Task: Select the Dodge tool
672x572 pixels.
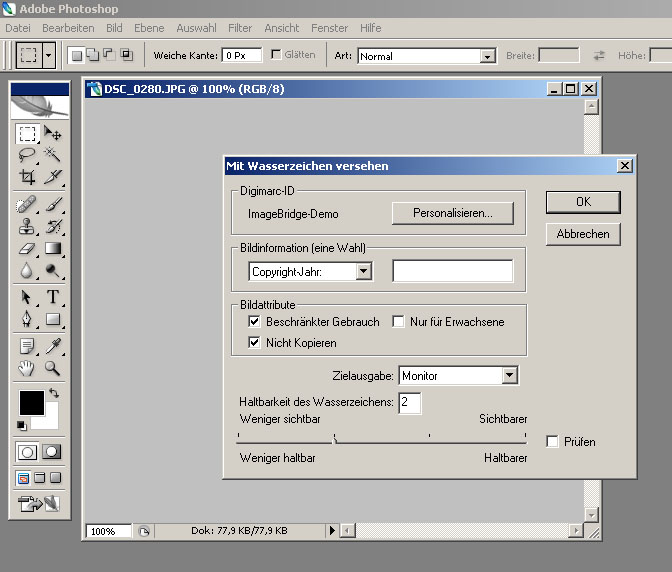Action: [53, 270]
